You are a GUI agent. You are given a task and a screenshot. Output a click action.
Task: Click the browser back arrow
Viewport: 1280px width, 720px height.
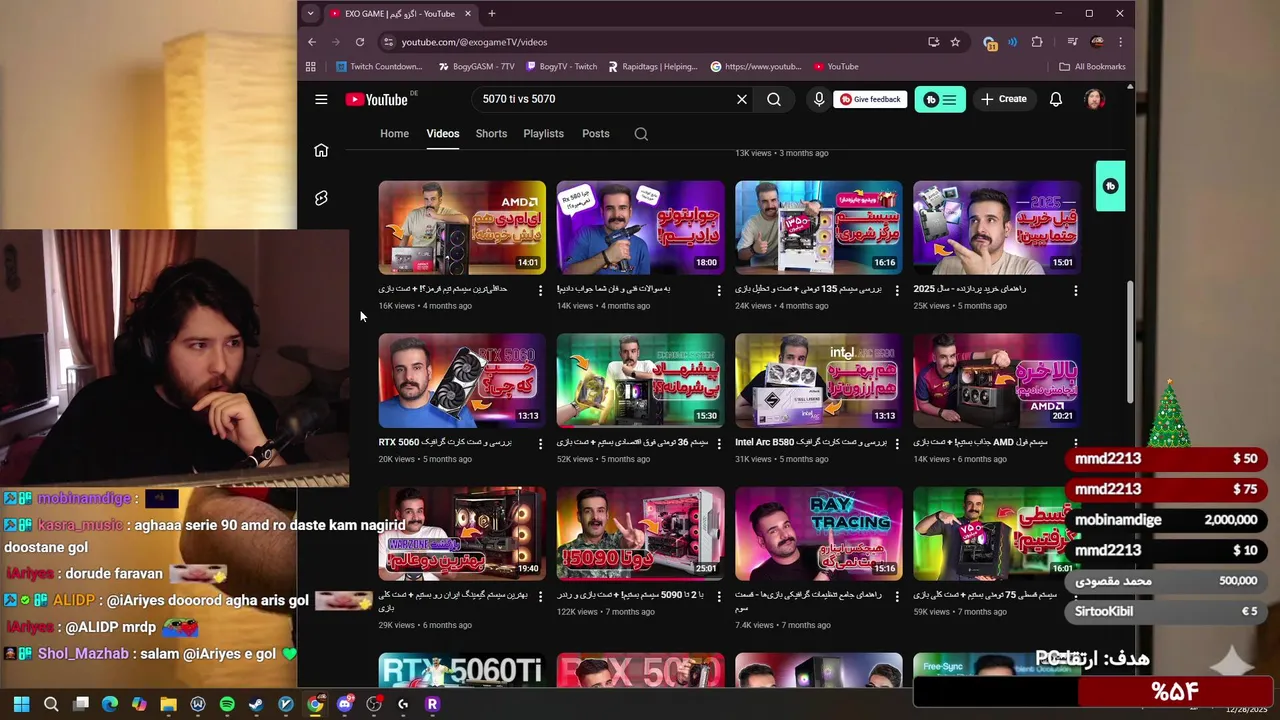pyautogui.click(x=312, y=42)
